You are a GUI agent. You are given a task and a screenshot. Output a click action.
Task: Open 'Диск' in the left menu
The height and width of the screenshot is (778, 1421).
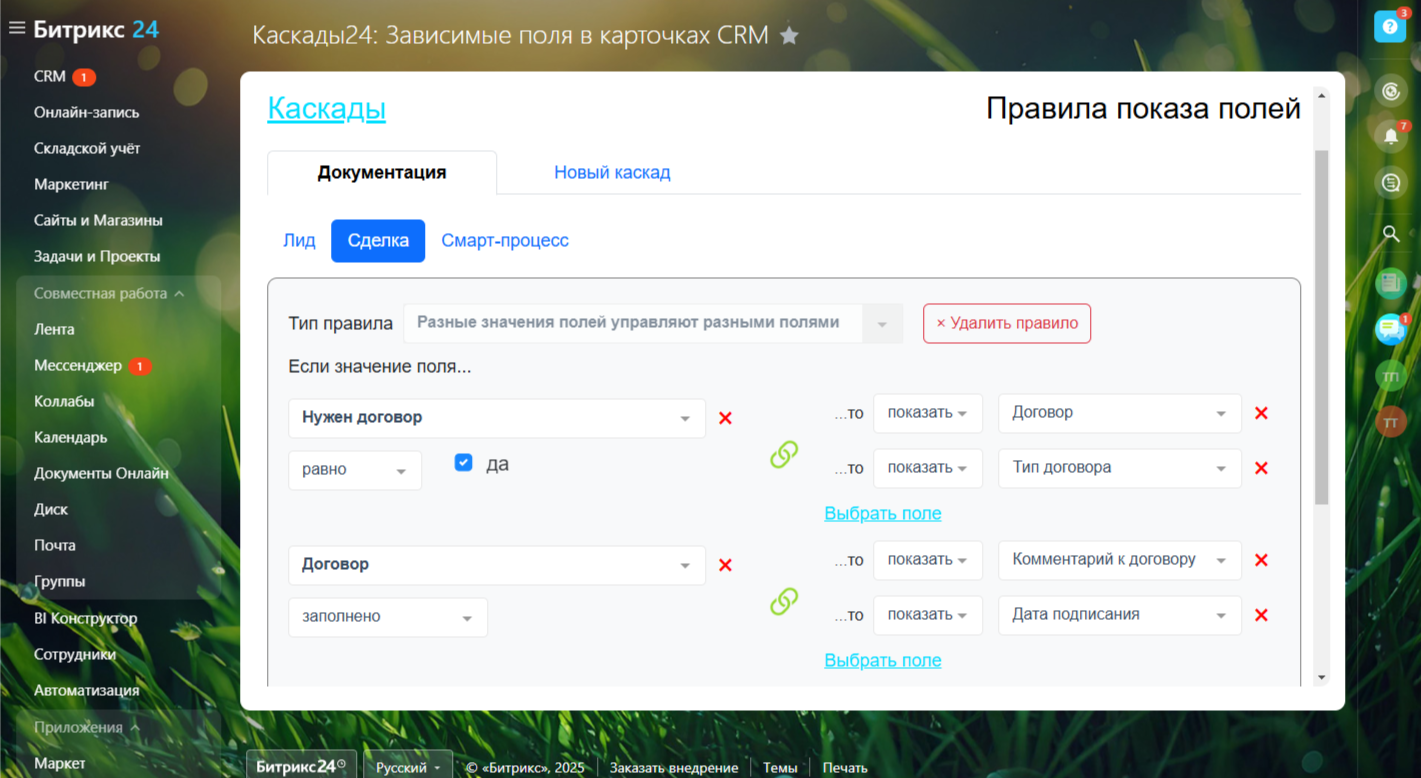[51, 510]
